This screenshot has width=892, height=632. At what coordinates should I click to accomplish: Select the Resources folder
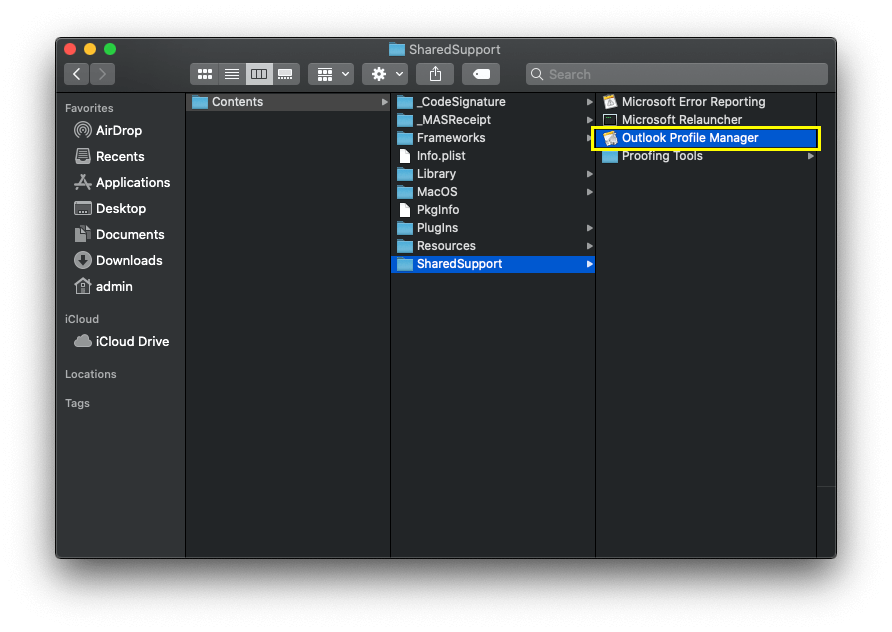click(x=493, y=246)
